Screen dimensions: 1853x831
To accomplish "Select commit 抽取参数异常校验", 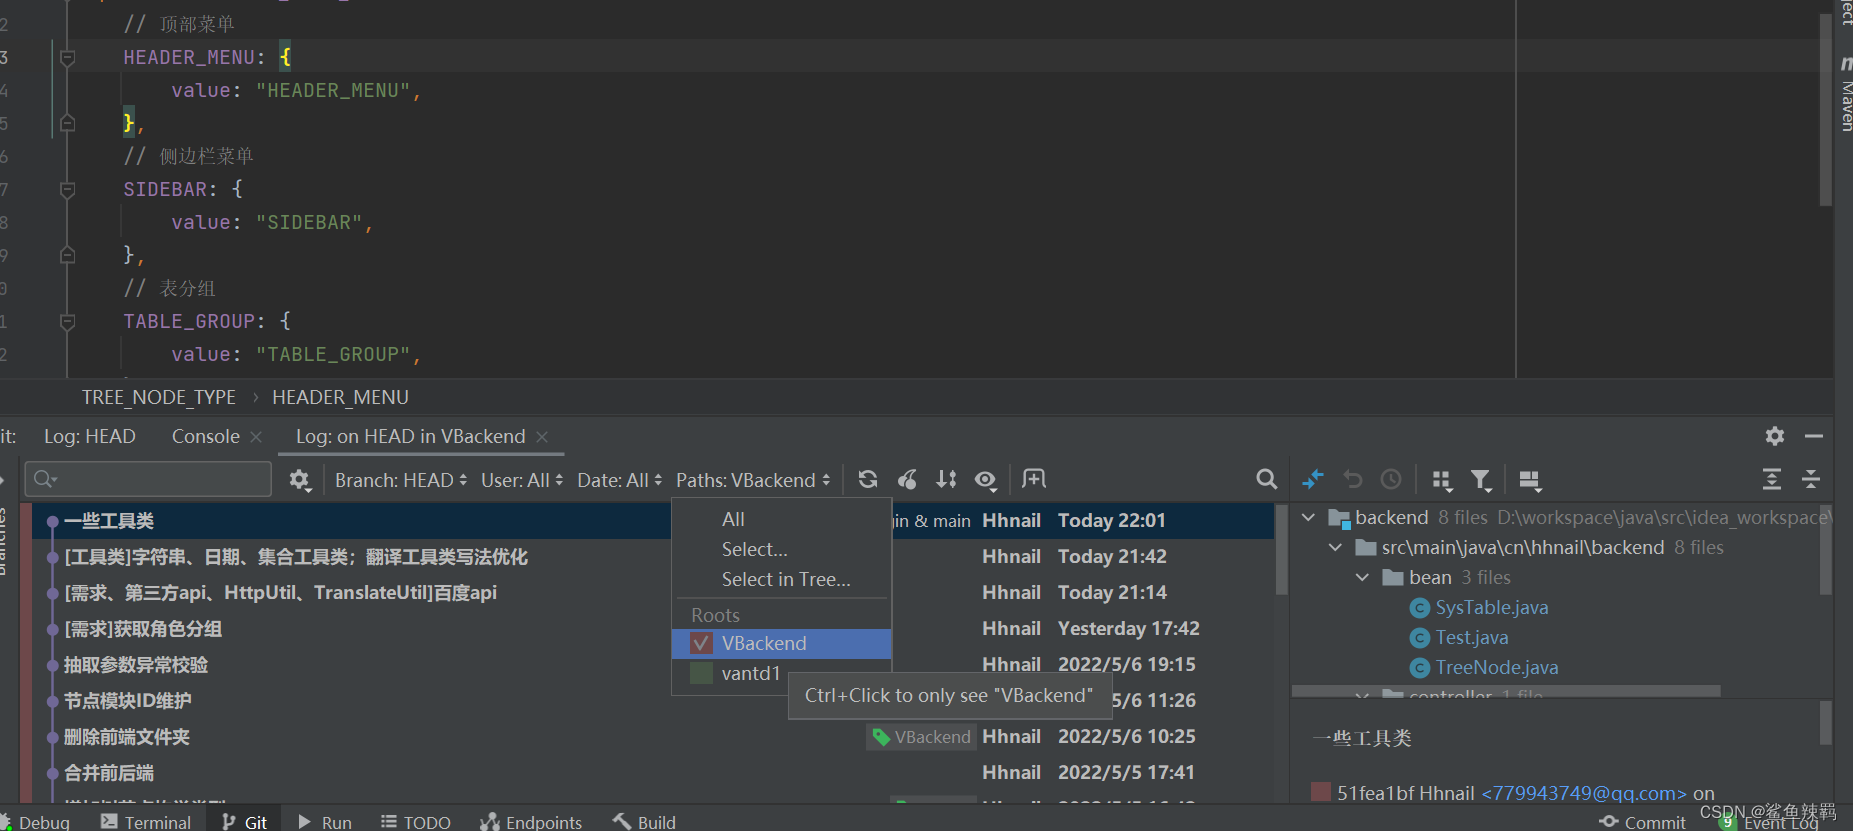I will tap(136, 664).
